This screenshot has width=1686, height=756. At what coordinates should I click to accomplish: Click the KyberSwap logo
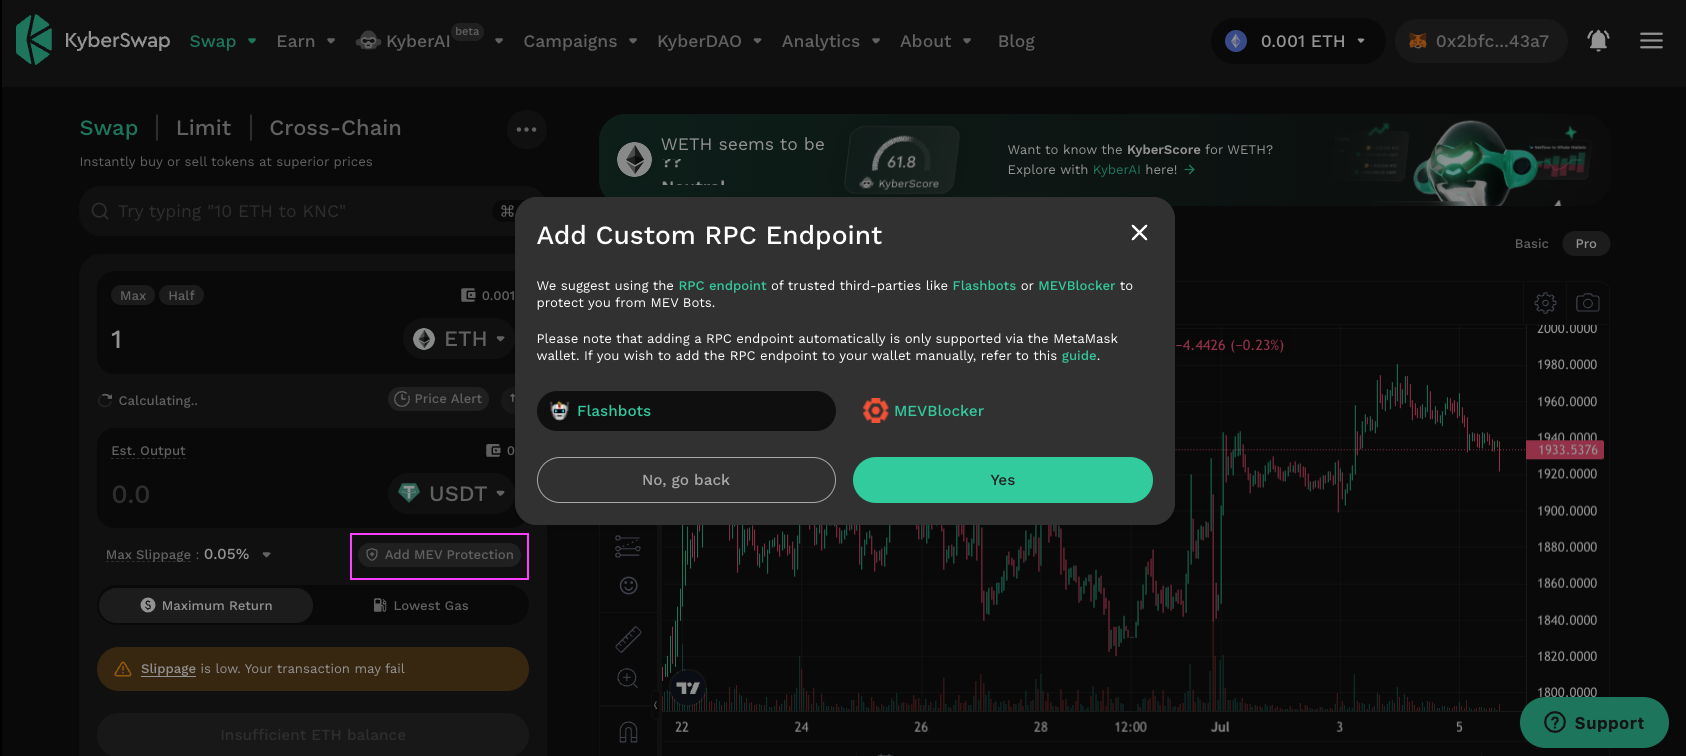(93, 40)
